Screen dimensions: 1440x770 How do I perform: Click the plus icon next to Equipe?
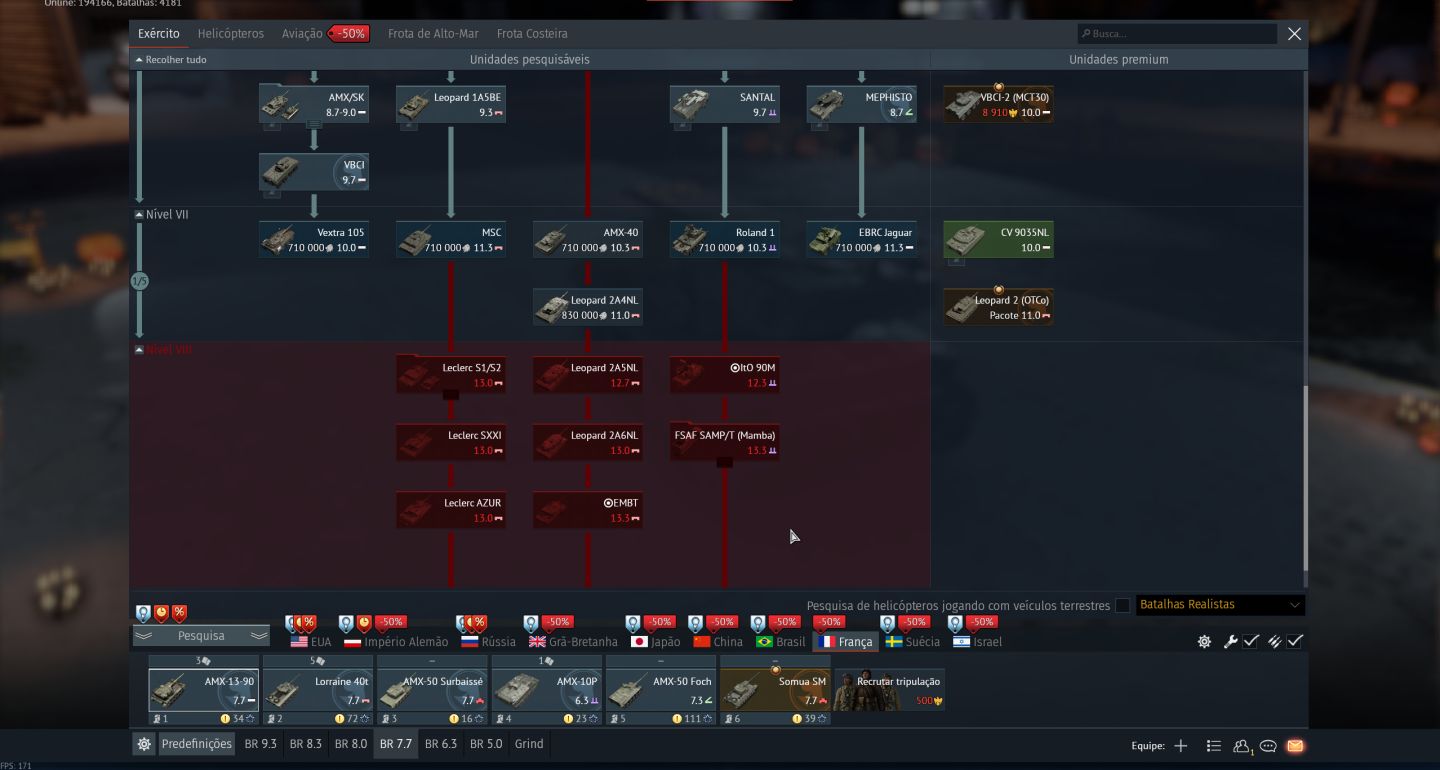pos(1181,746)
